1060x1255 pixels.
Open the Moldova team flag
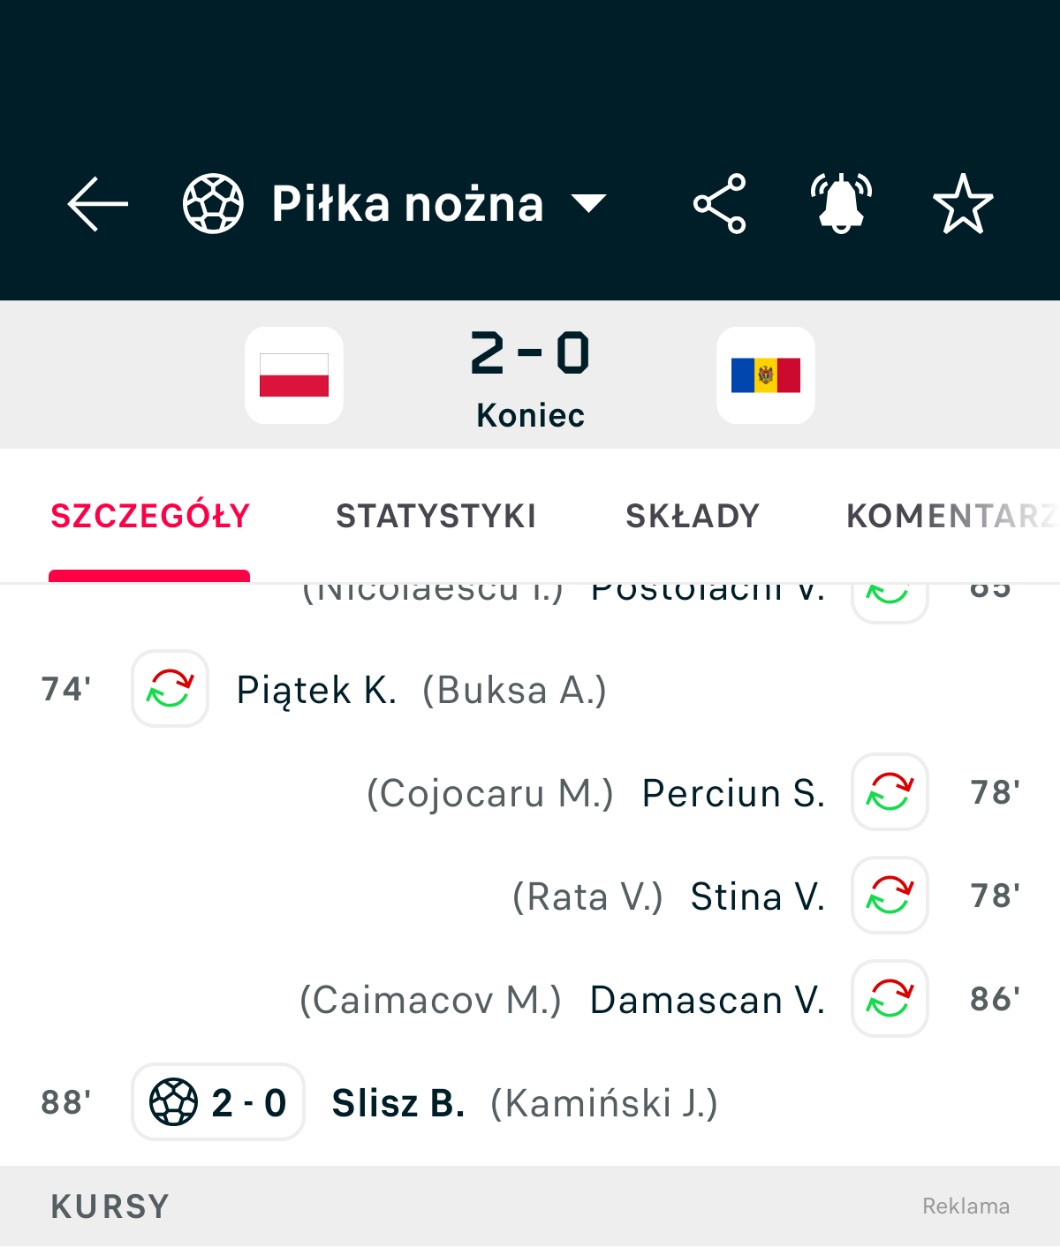[x=765, y=376]
